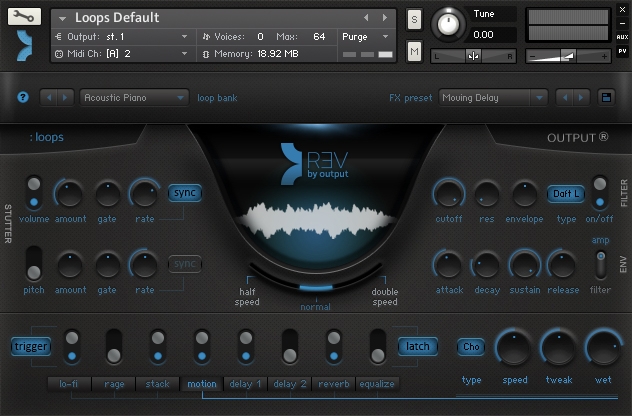Toggle the stack effect switch
632x416 pixels.
coord(158,347)
